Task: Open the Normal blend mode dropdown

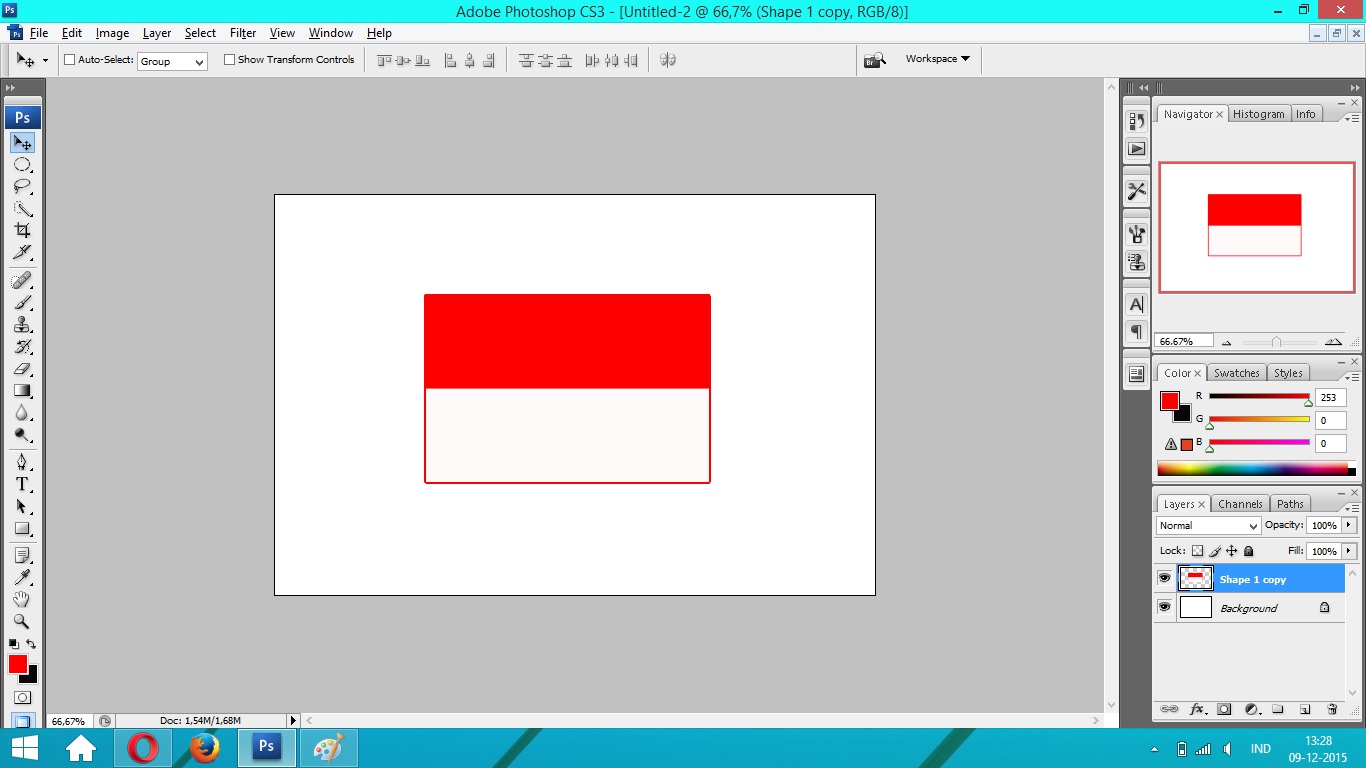Action: (x=1208, y=525)
